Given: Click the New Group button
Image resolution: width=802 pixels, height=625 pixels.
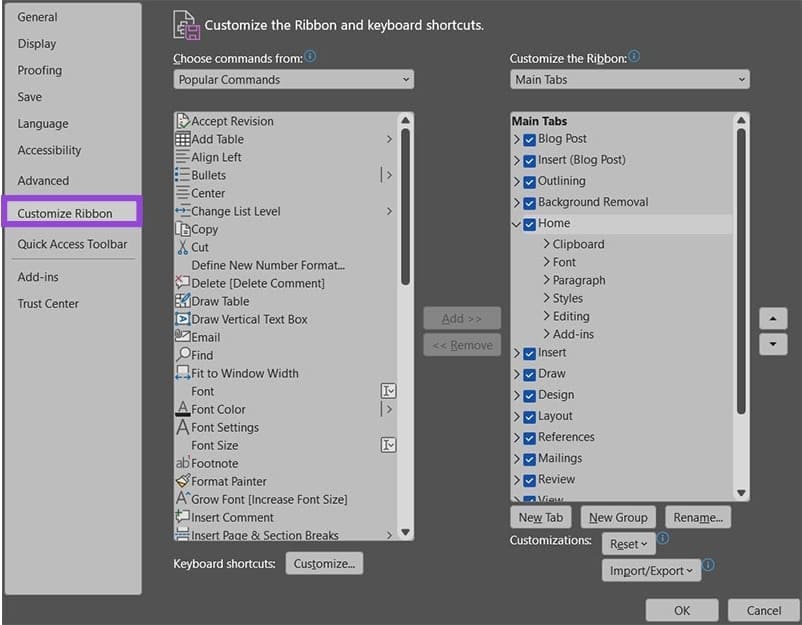Looking at the screenshot, I should coord(618,517).
